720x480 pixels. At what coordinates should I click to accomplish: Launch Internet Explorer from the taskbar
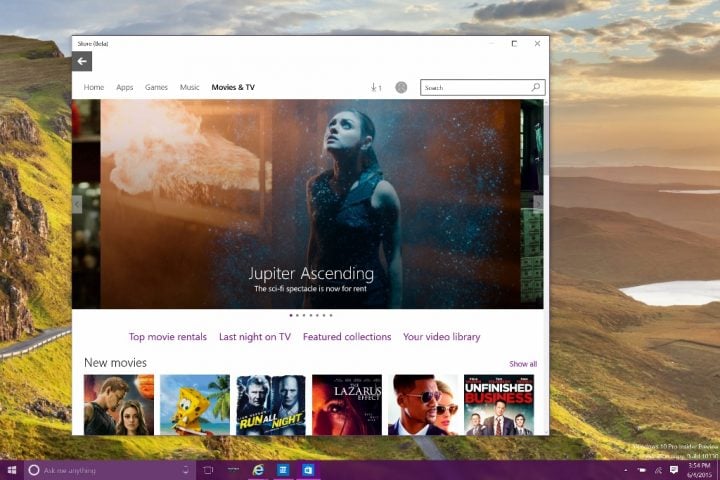259,470
